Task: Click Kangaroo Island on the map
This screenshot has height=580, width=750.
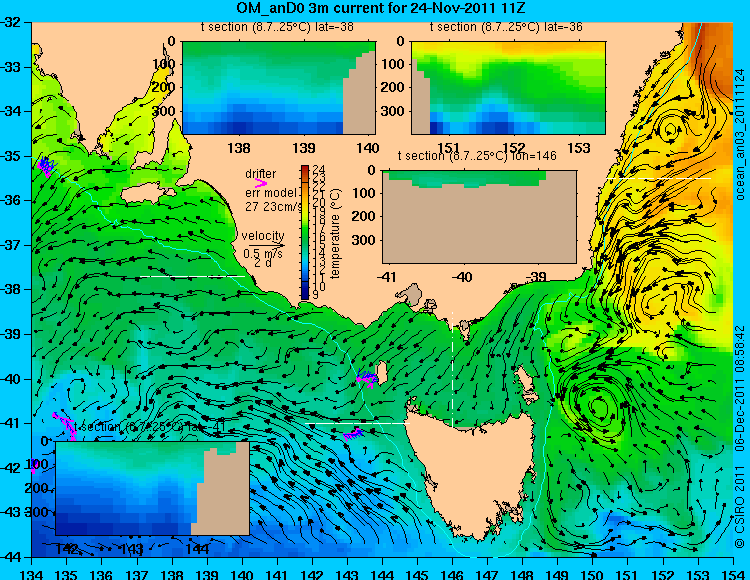Action: pyautogui.click(x=148, y=194)
